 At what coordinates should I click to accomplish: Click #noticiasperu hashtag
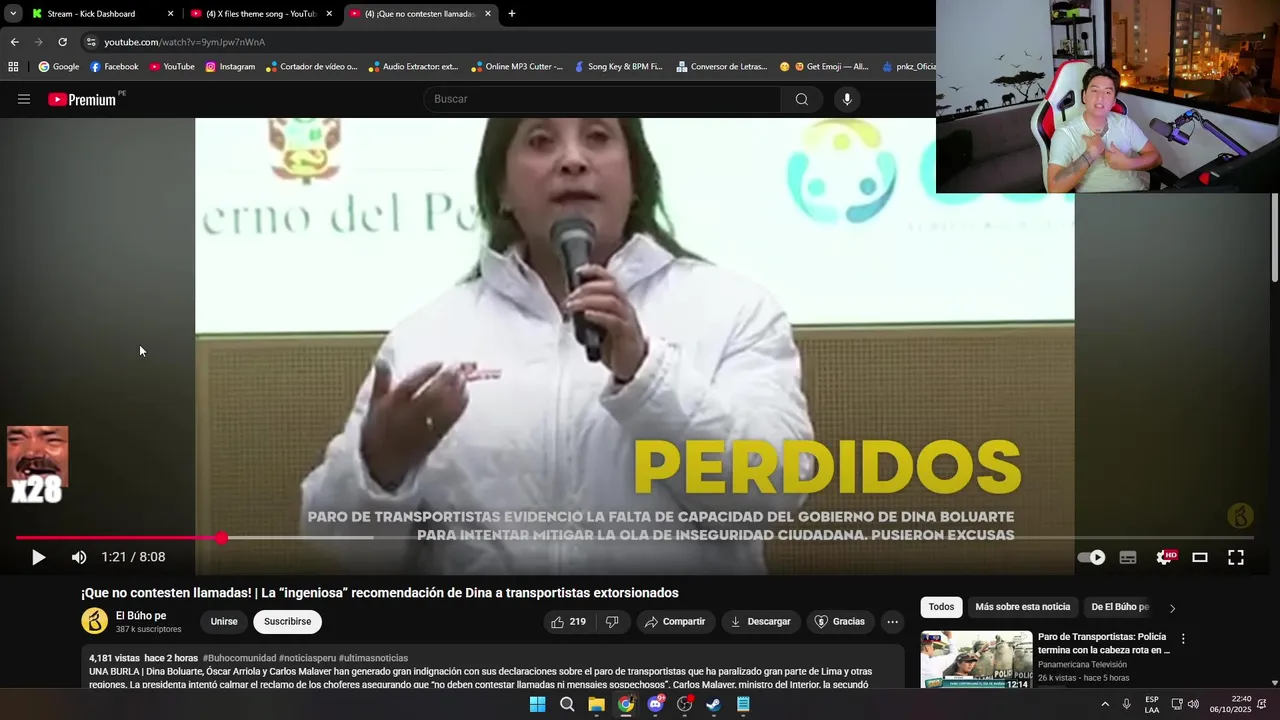point(307,658)
